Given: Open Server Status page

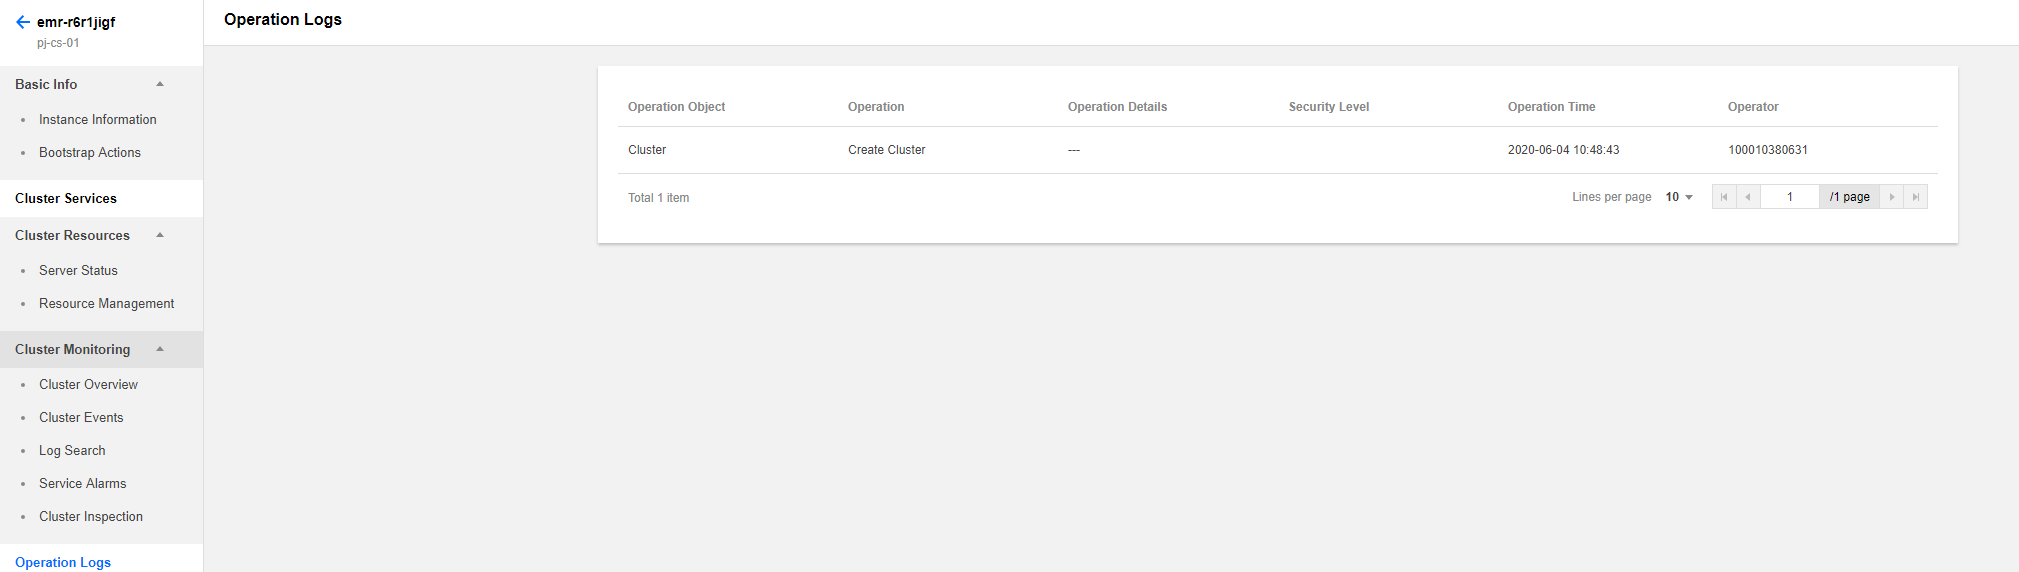Looking at the screenshot, I should pos(78,270).
